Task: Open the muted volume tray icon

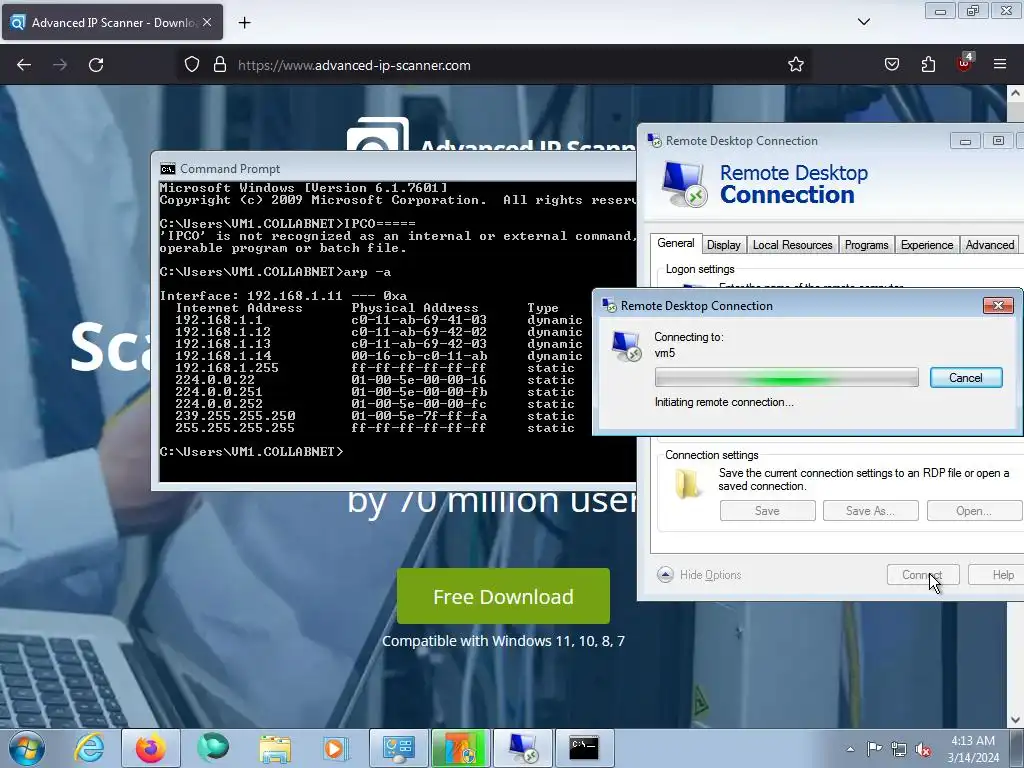Action: click(x=923, y=749)
